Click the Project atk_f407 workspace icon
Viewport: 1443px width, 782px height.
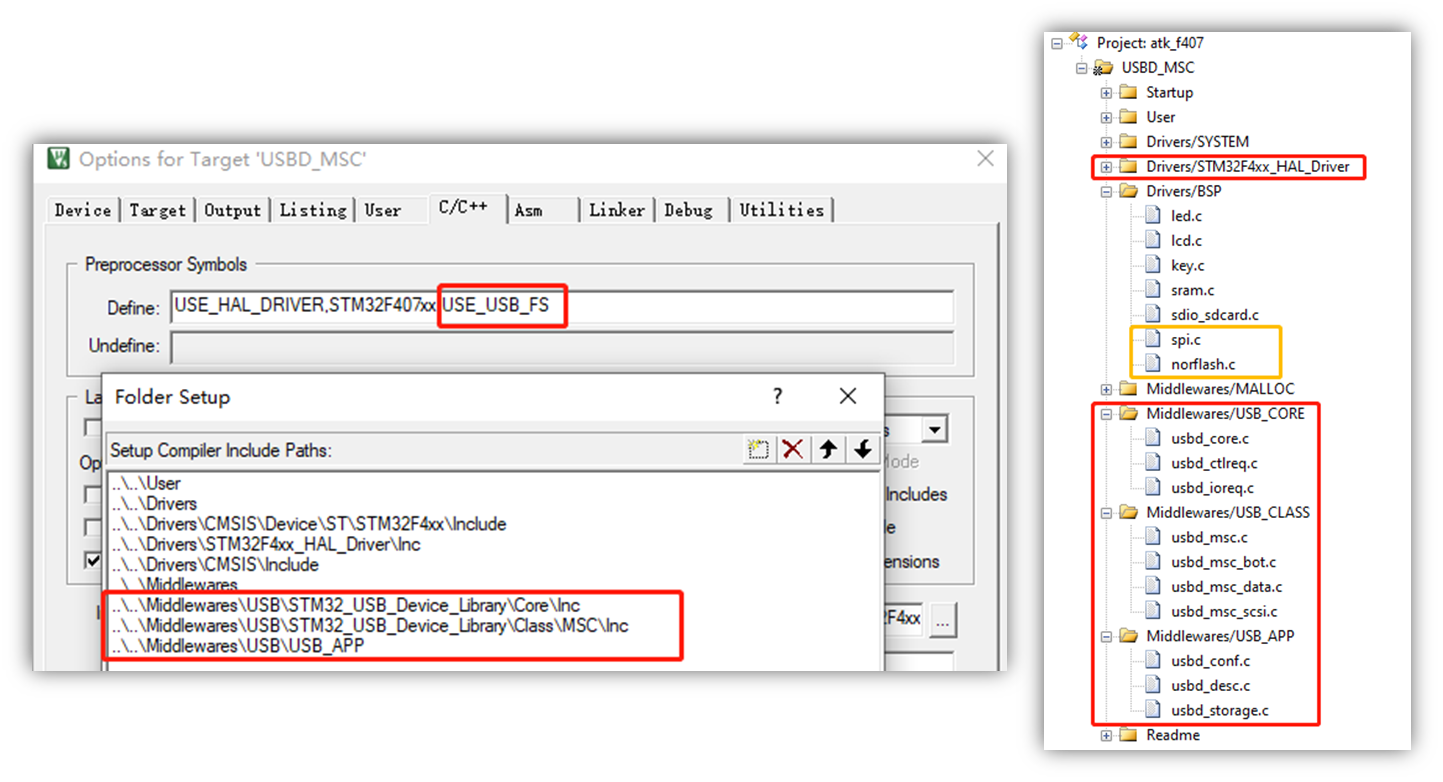(1078, 41)
